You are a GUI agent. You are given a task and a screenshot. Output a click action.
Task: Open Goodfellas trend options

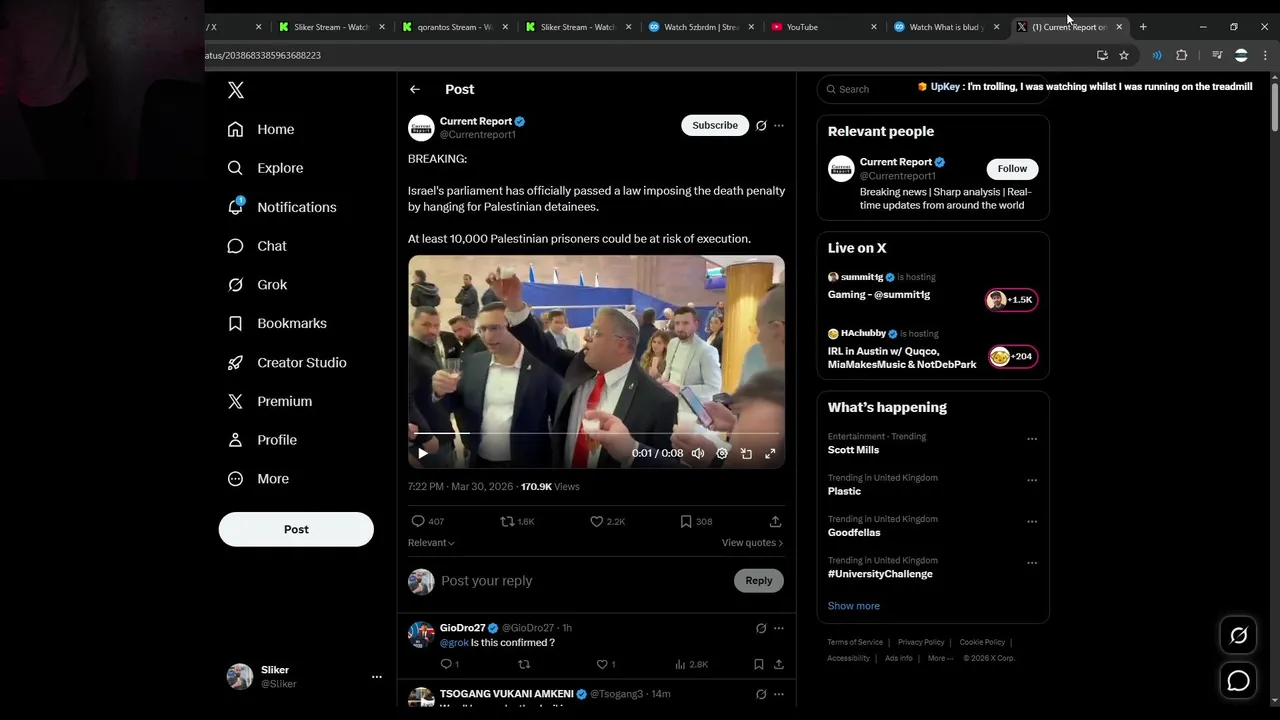point(1032,522)
